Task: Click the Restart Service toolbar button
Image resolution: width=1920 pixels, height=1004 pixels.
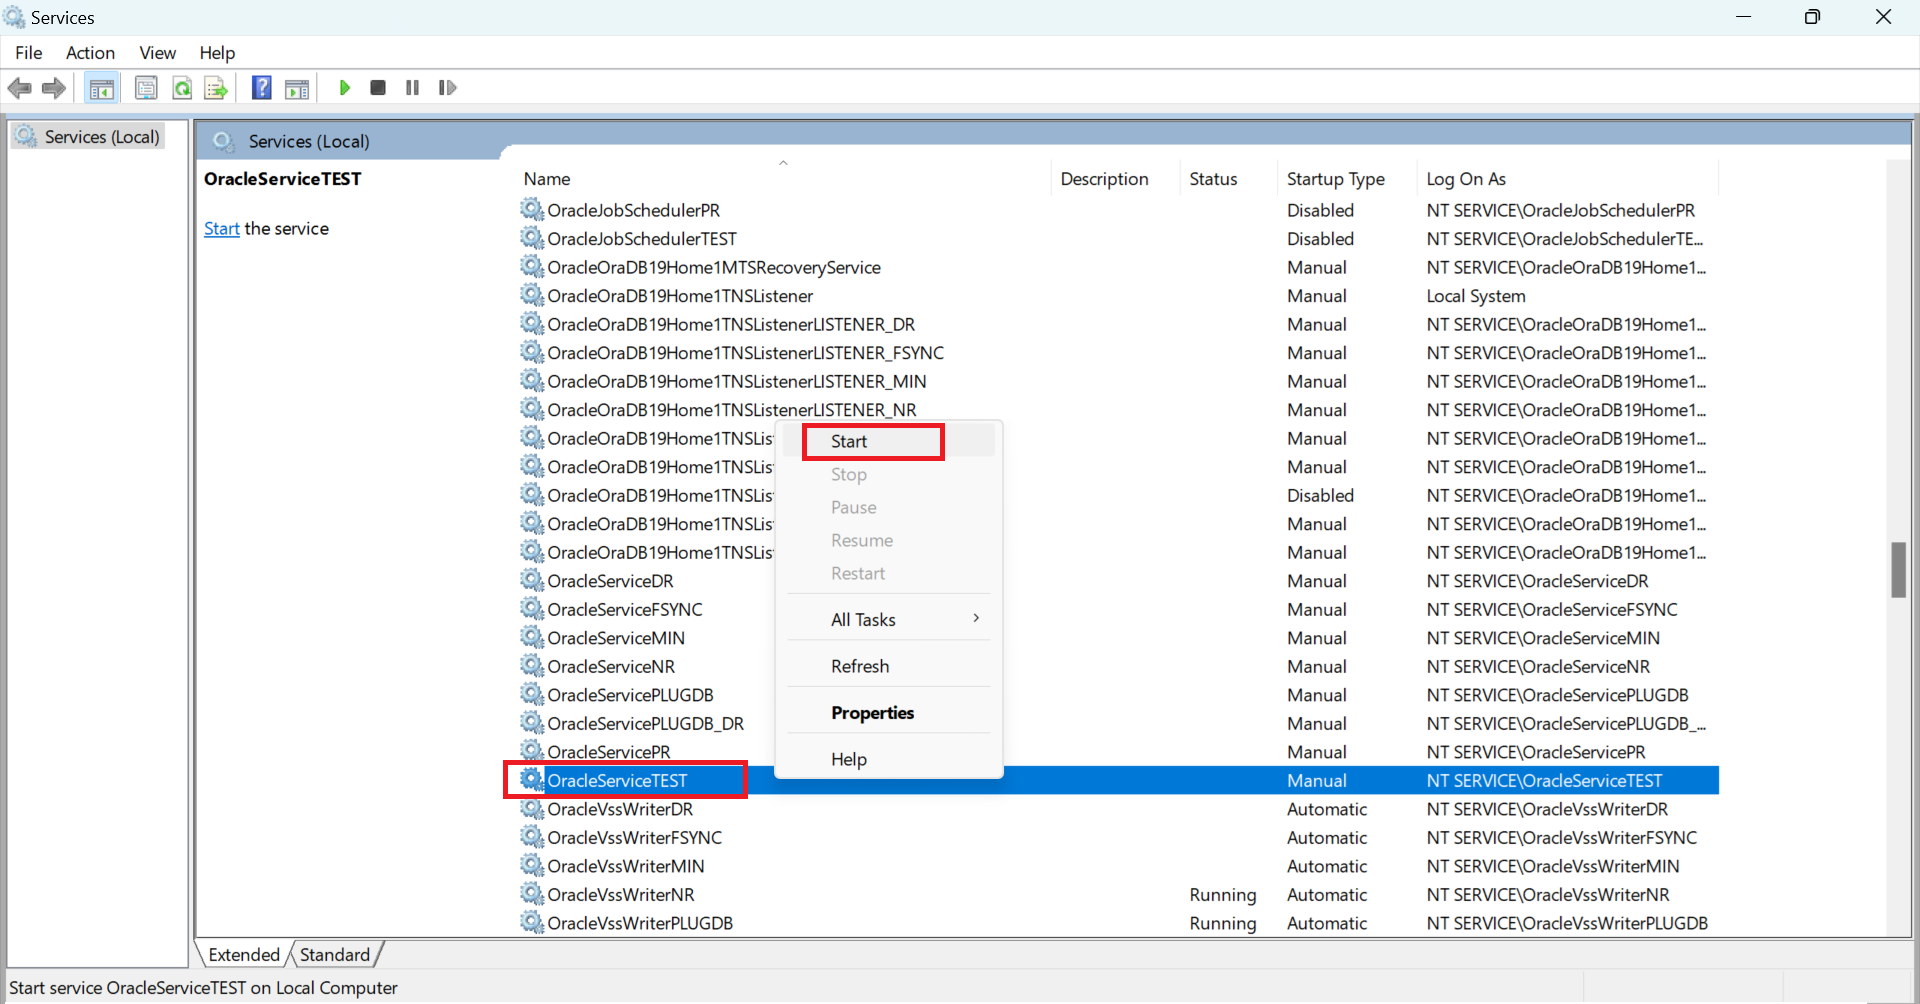Action: (x=447, y=88)
